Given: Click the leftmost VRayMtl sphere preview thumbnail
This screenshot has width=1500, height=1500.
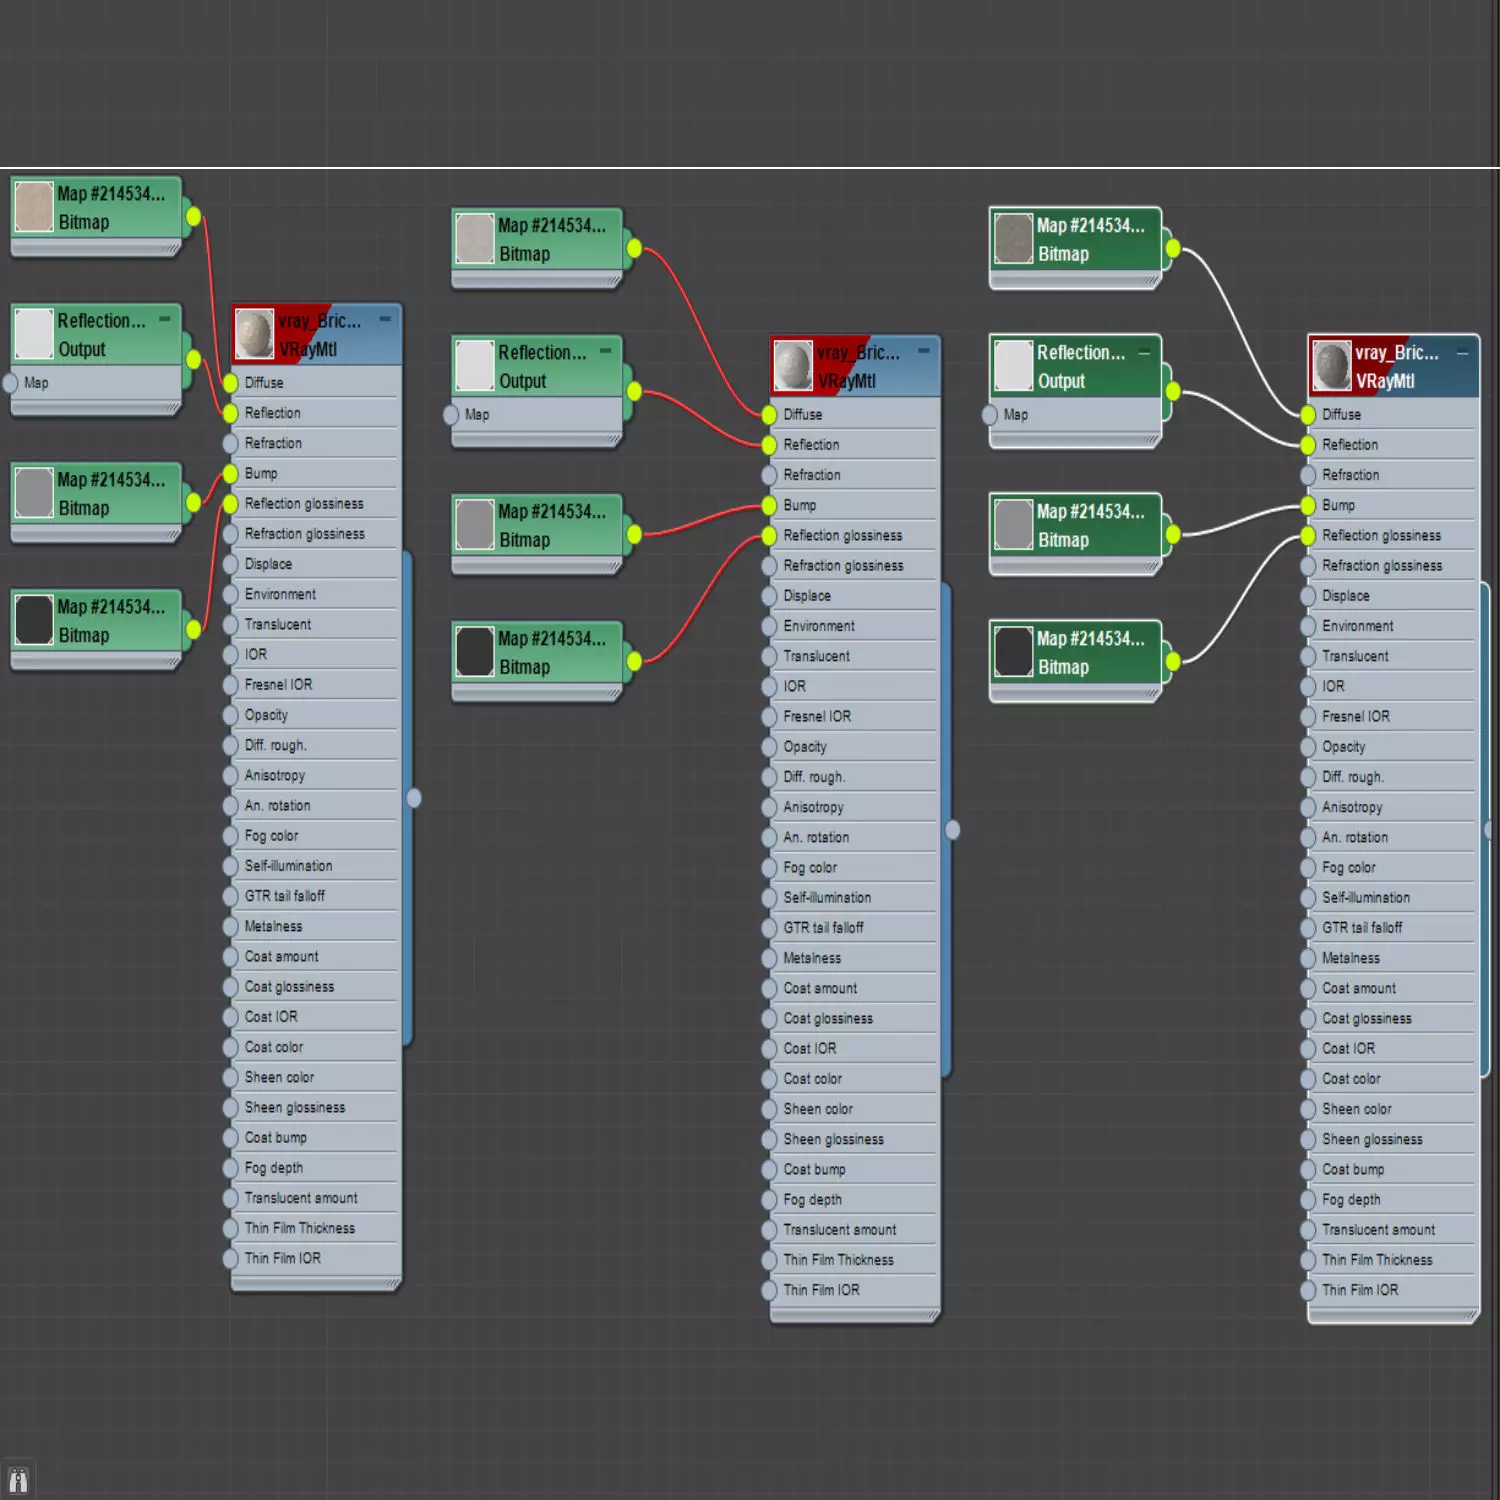Looking at the screenshot, I should (254, 334).
